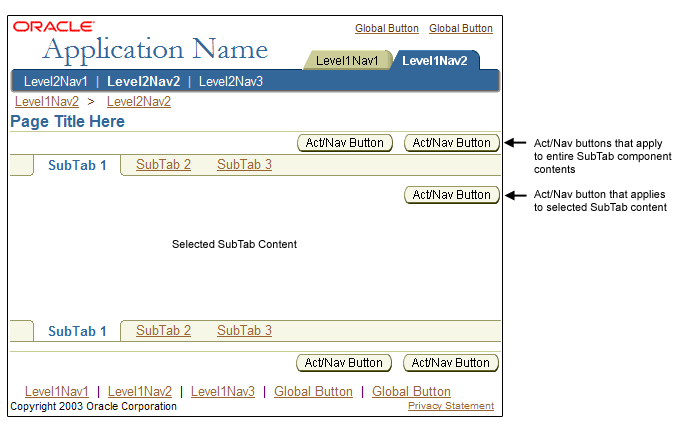Screen dimensions: 680x433
Task: Open the Level1Nav3 footer link
Action: click(223, 391)
